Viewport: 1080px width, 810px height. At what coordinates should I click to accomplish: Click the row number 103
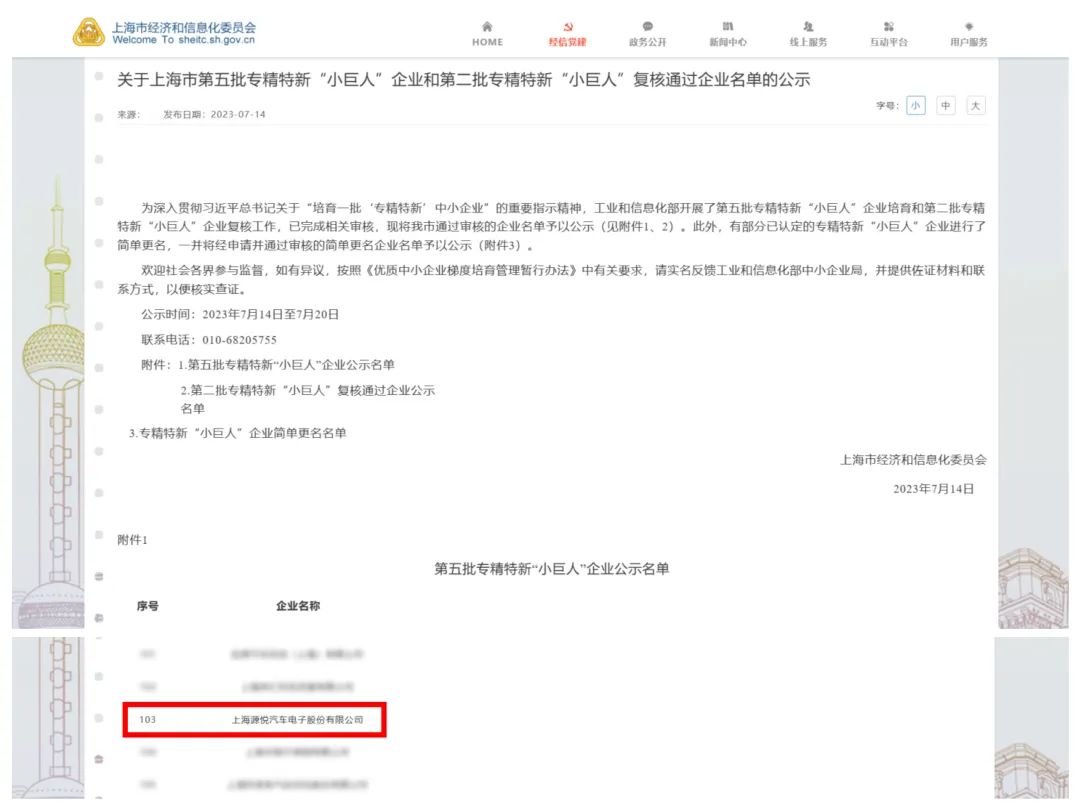pyautogui.click(x=147, y=720)
